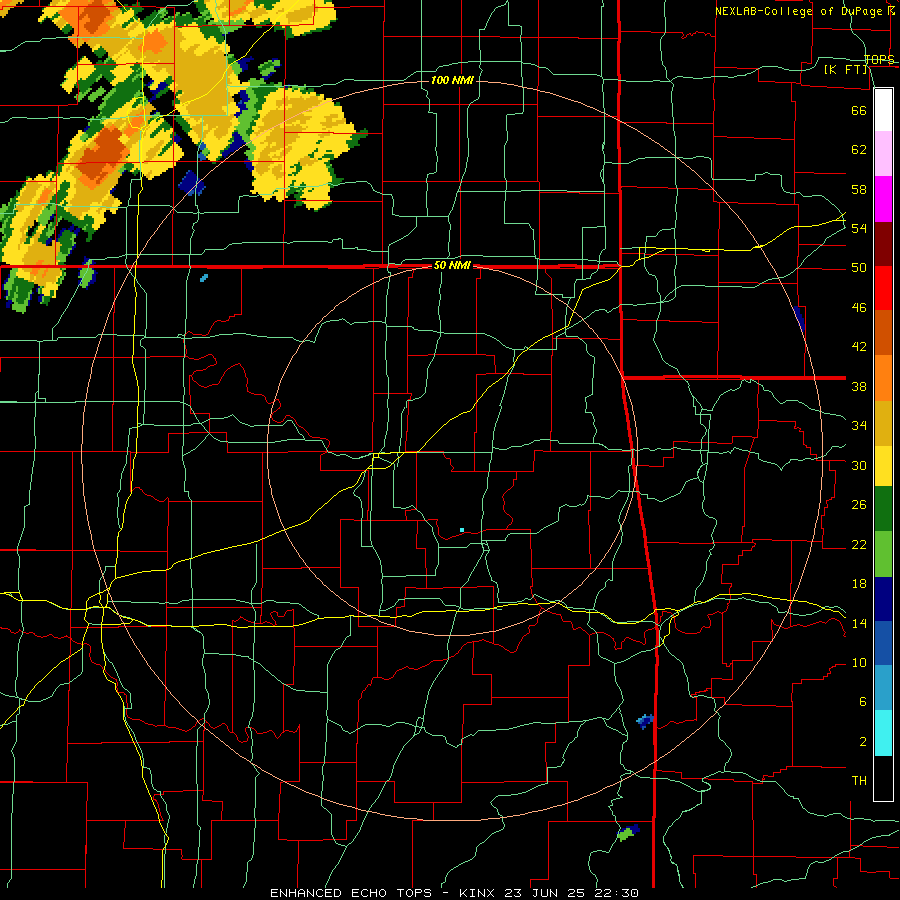This screenshot has height=900, width=900.
Task: Click the yellow legend swatch
Action: 883,465
